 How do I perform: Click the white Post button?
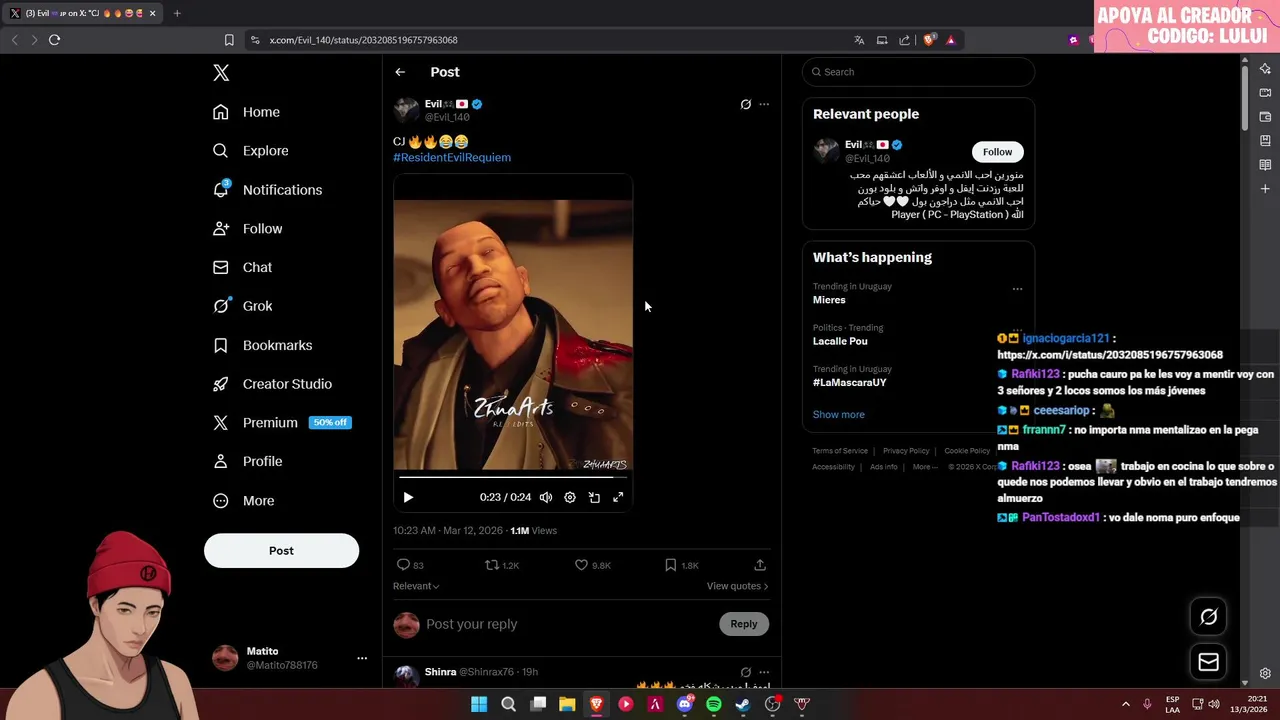281,551
